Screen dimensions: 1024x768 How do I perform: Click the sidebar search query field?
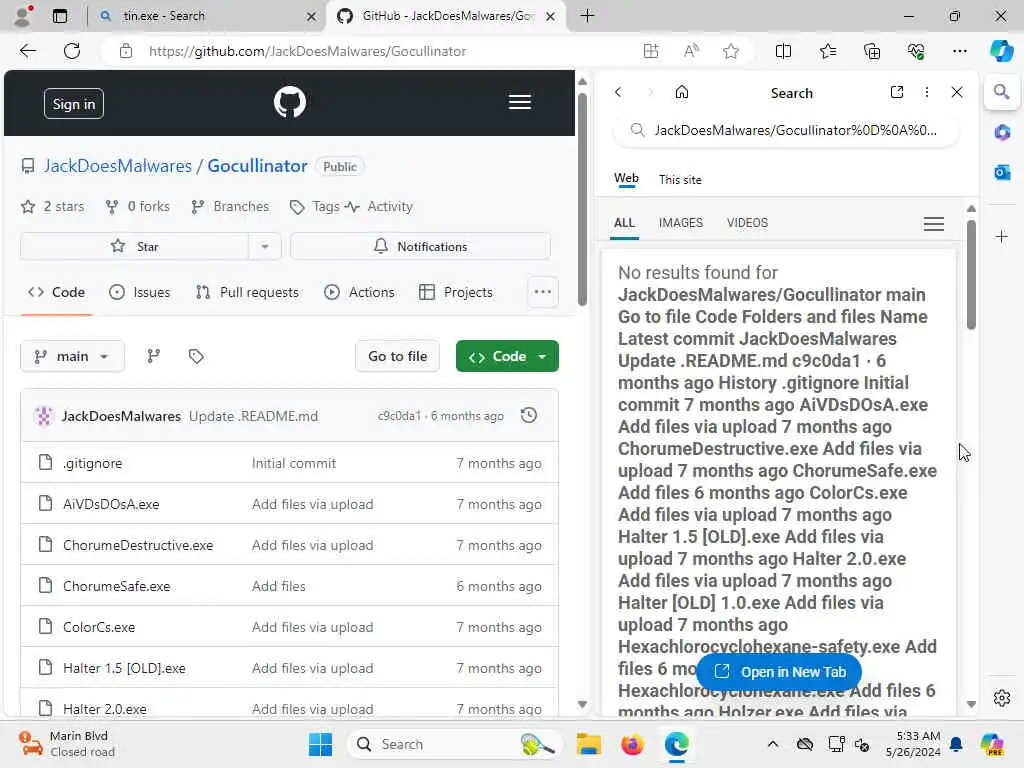point(786,130)
